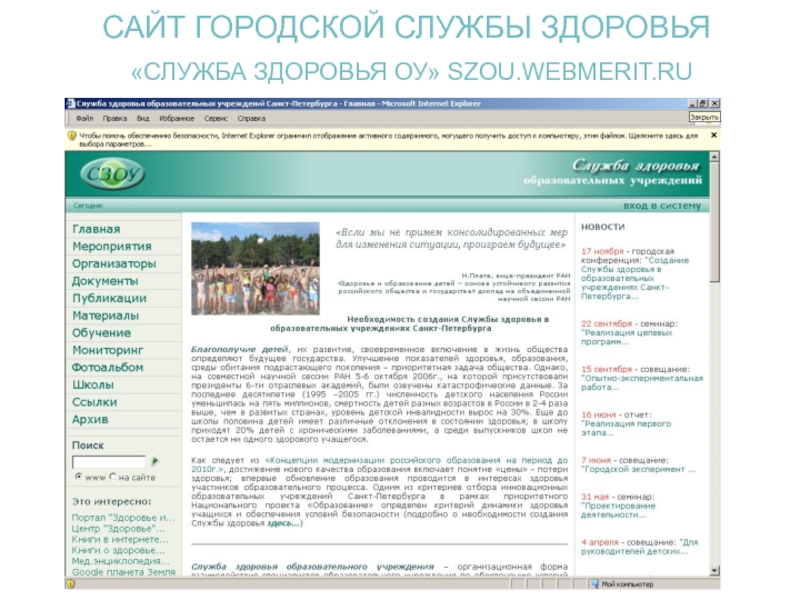The height and width of the screenshot is (600, 800).
Task: Open the Избранное menu
Action: pyautogui.click(x=177, y=118)
